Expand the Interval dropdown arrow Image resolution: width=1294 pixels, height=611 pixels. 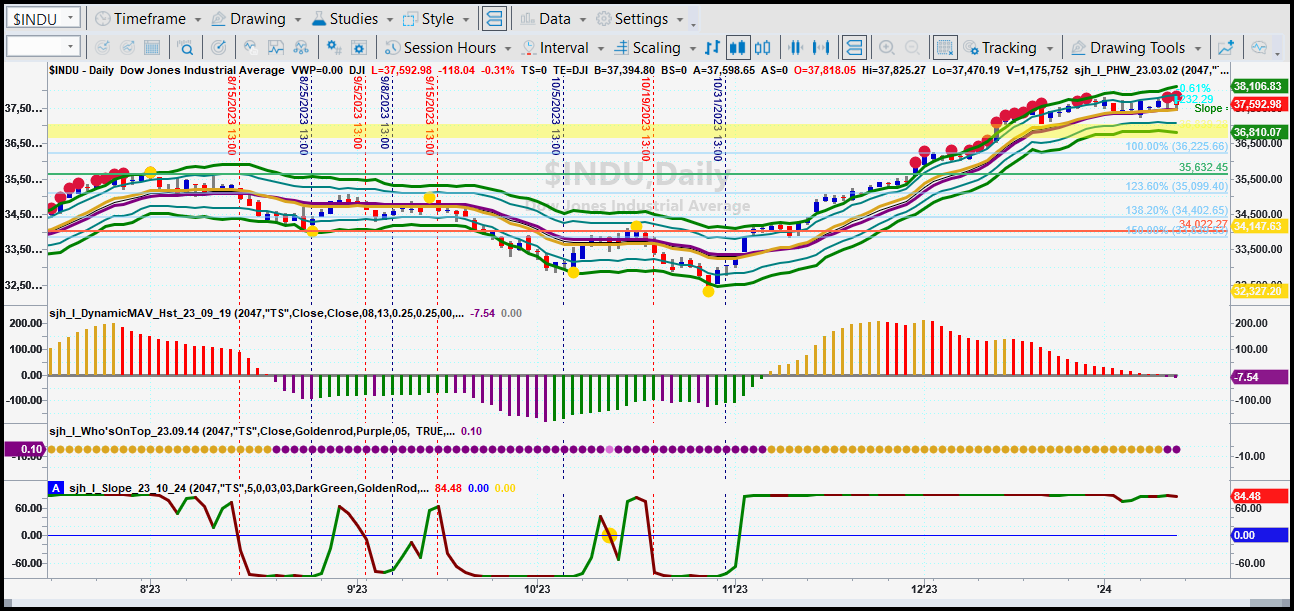click(600, 48)
